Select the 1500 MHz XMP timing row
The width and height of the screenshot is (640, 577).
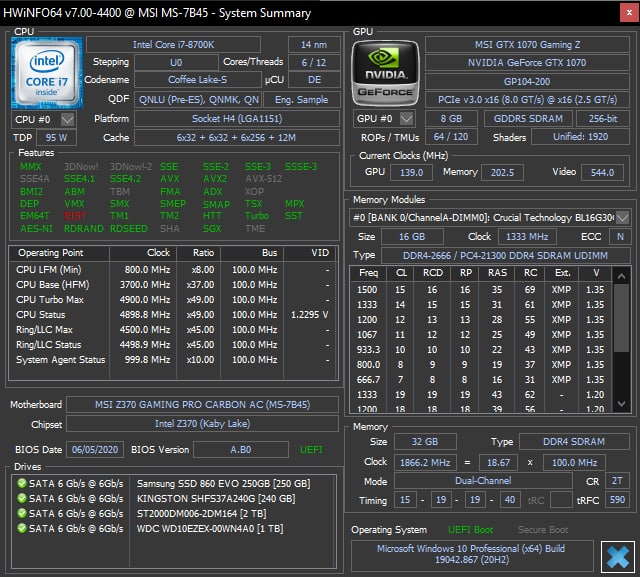coord(481,290)
